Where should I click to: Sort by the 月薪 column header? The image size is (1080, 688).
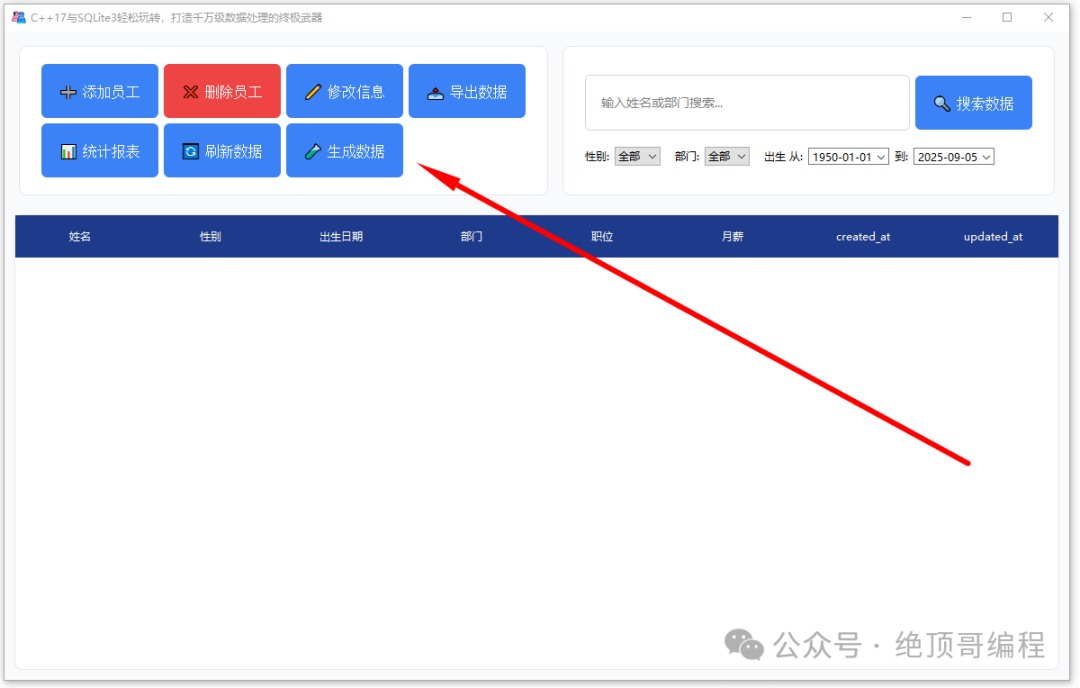(732, 236)
